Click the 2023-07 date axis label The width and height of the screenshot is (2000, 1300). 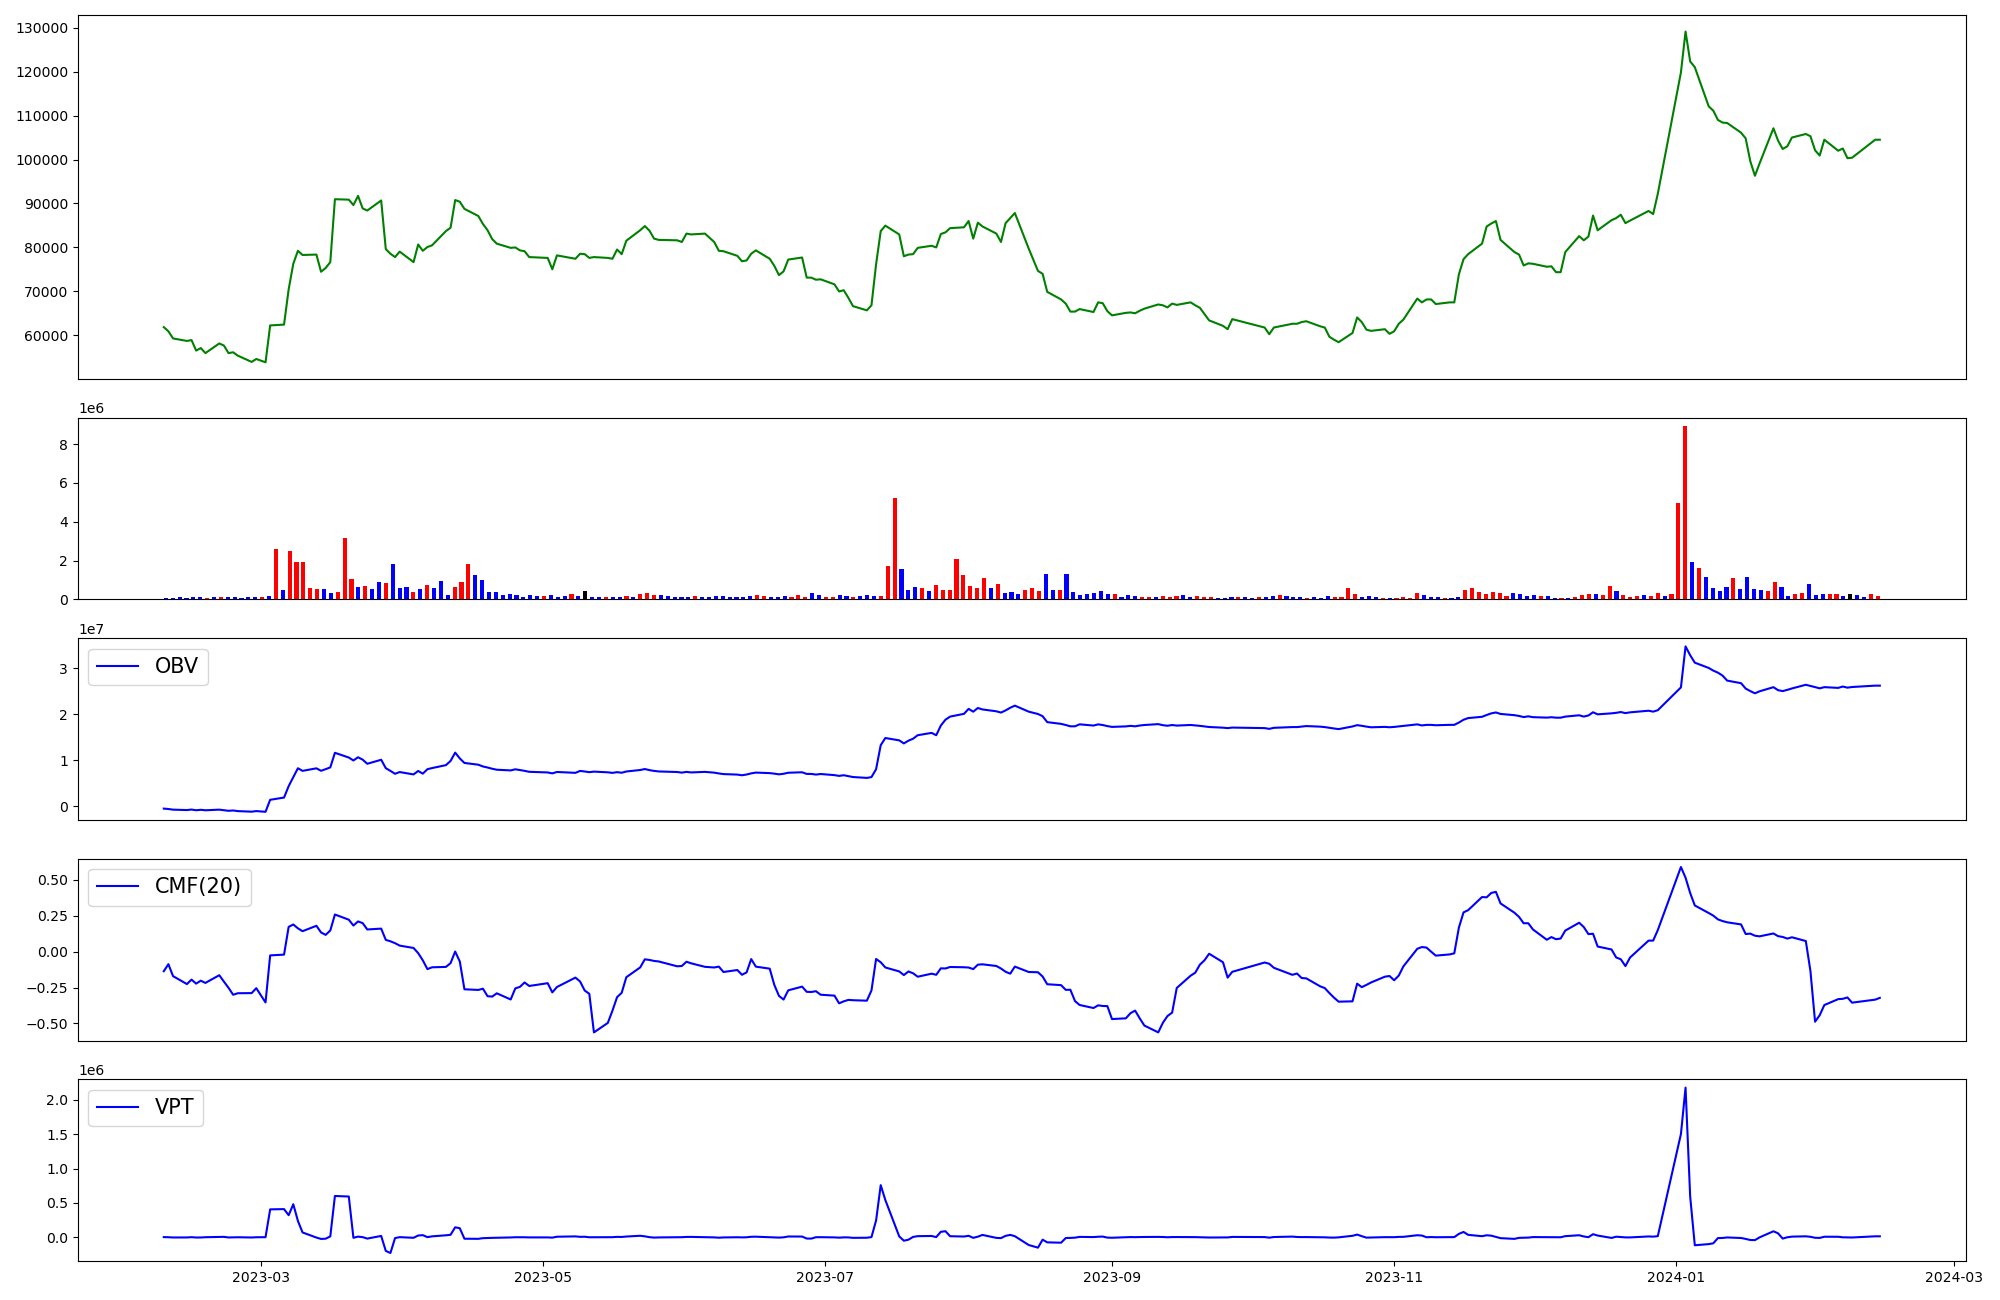point(825,1276)
